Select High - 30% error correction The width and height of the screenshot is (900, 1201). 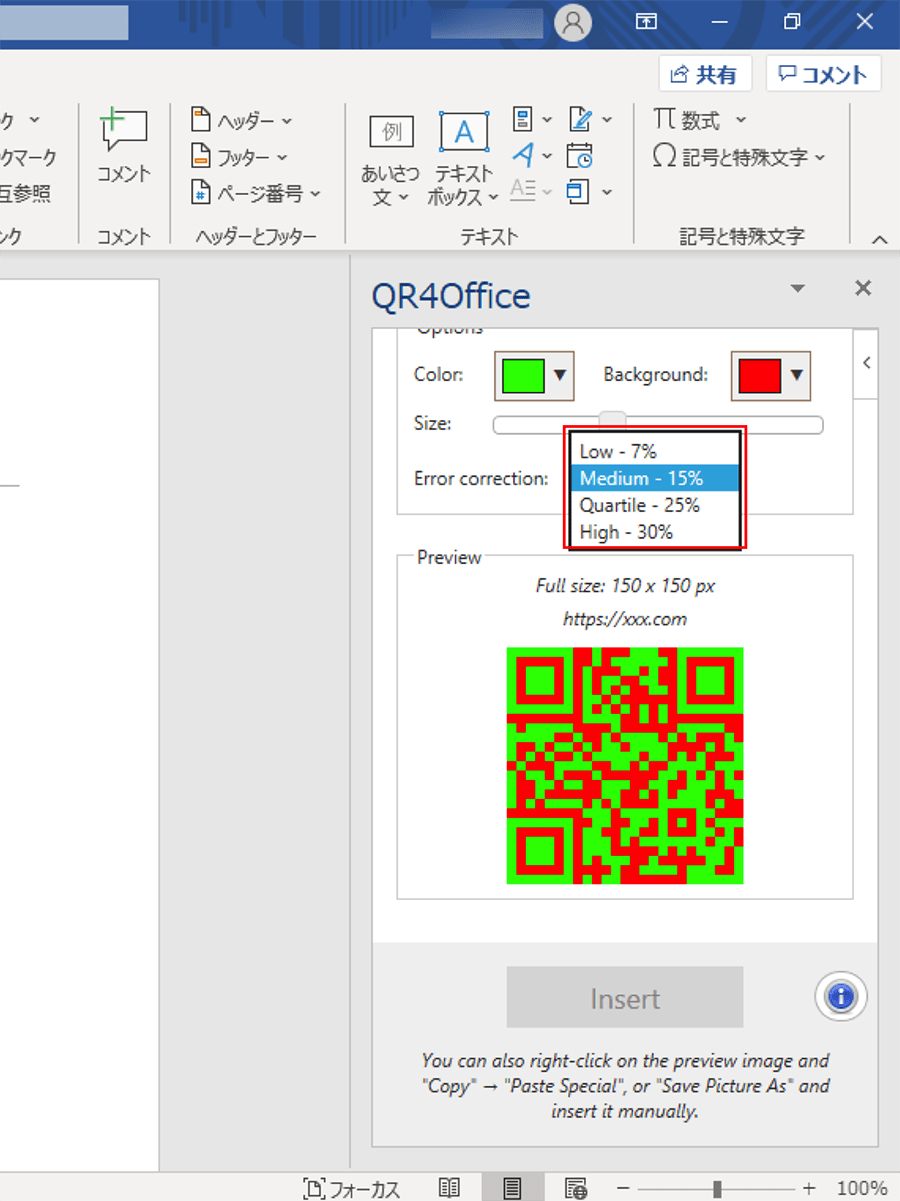654,532
